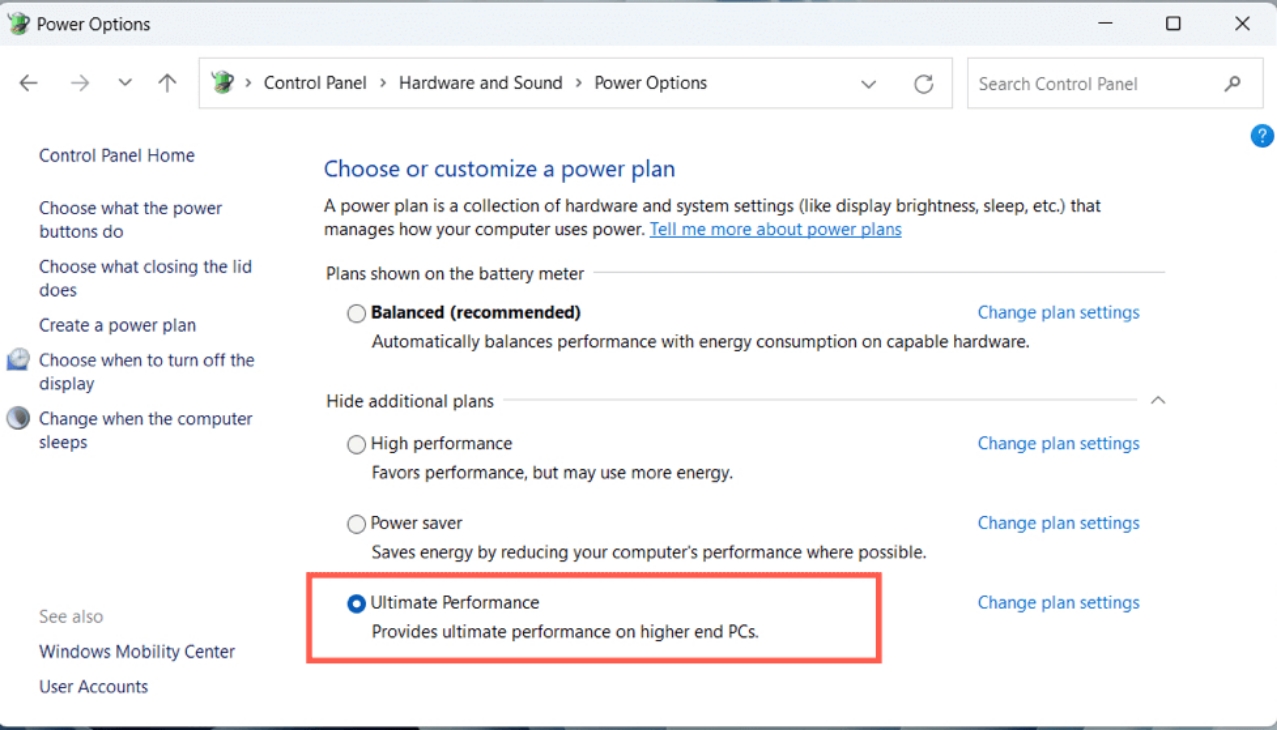Open the recent locations dropdown arrow
The width and height of the screenshot is (1277, 730).
pyautogui.click(x=124, y=83)
